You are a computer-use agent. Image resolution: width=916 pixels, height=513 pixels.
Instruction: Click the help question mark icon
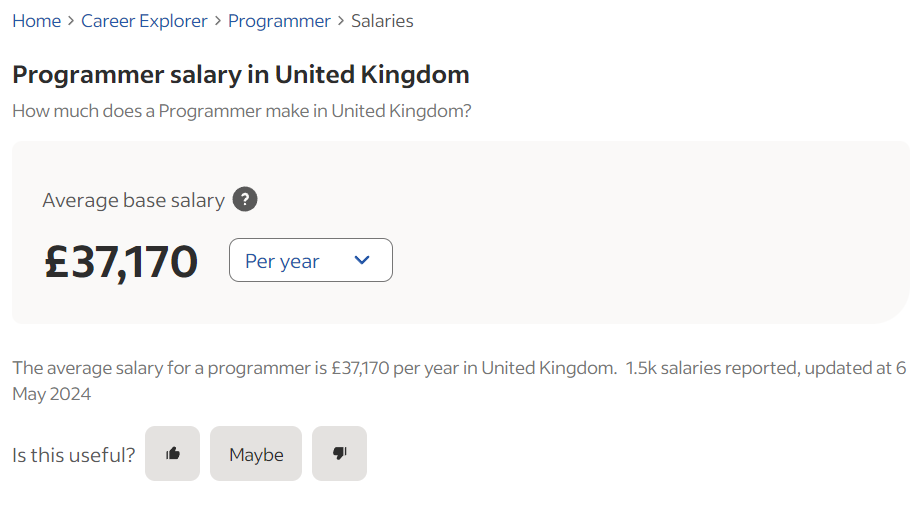245,200
